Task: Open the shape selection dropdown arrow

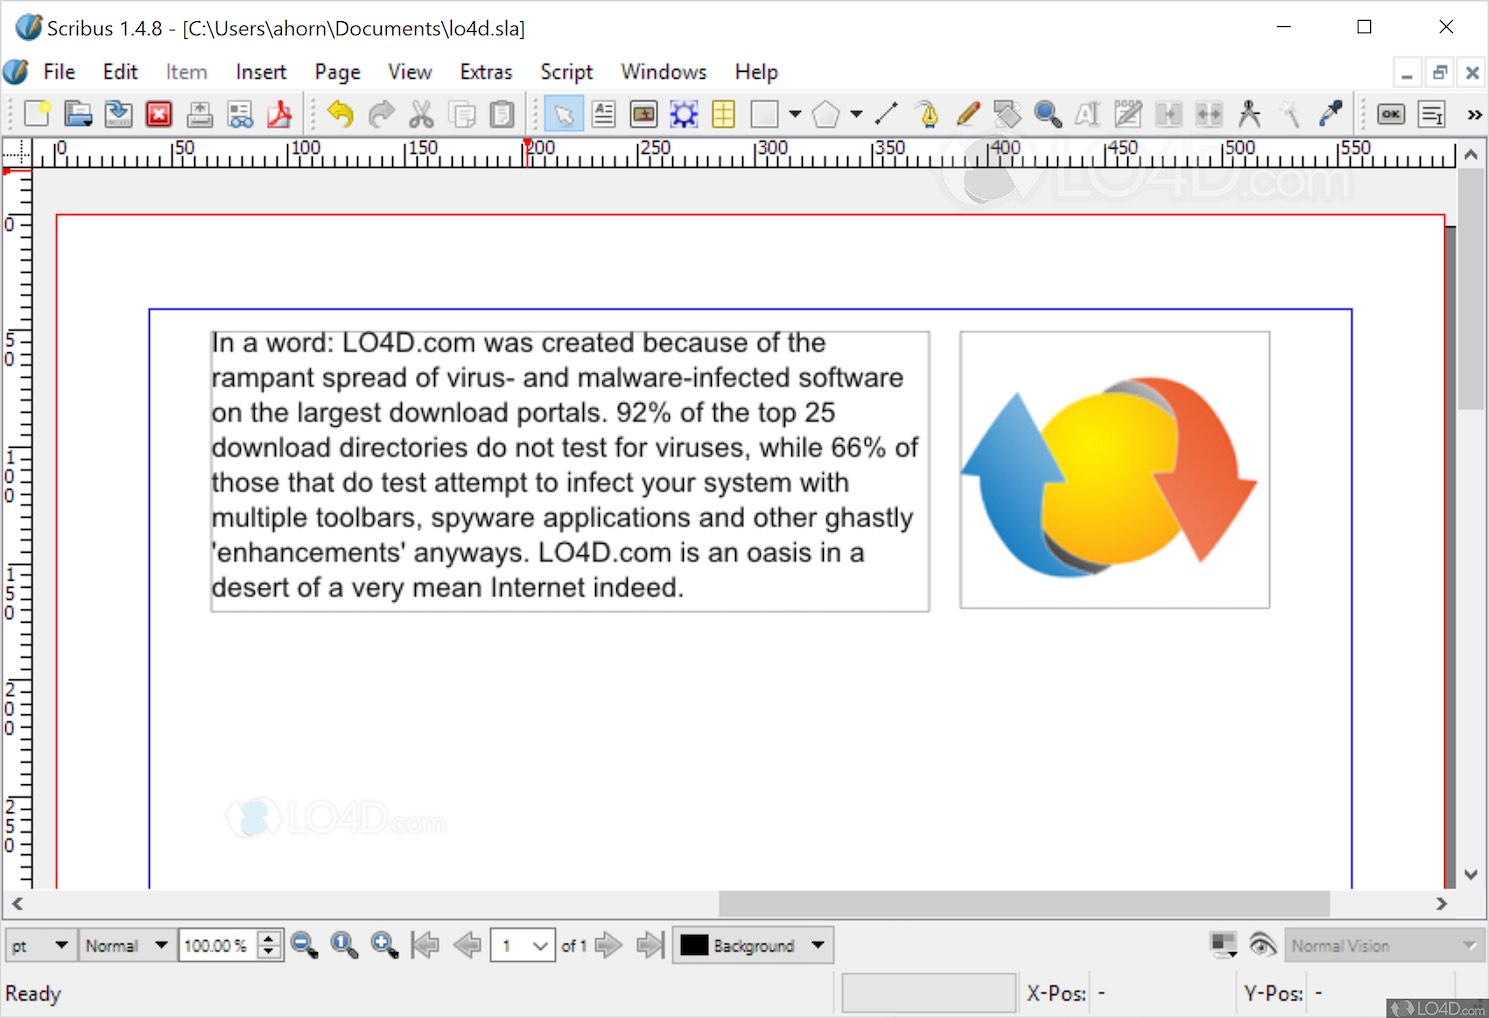Action: (x=795, y=114)
